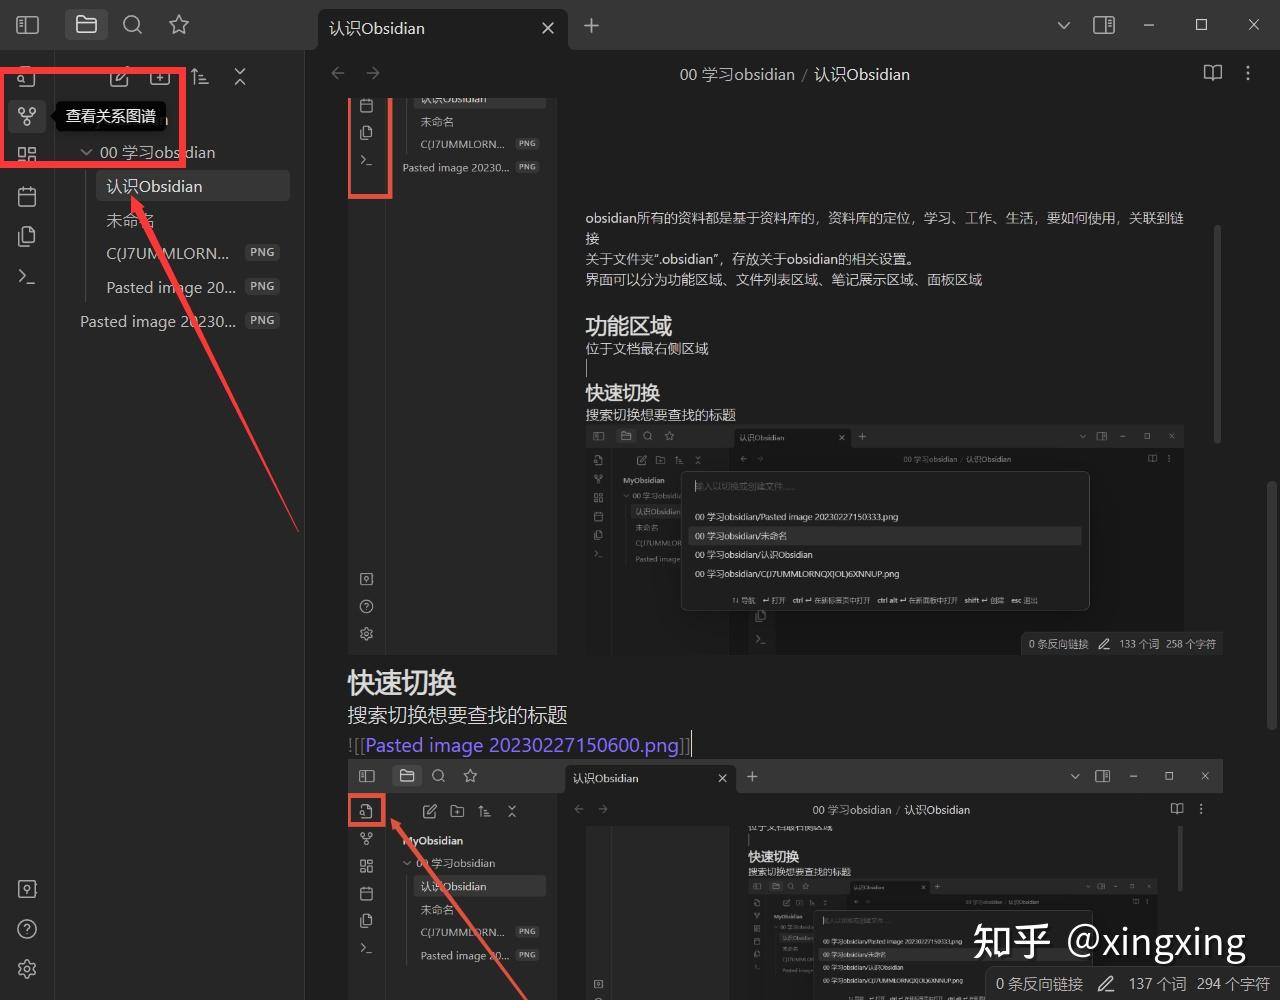Open the bookmarks star tab
1280x1000 pixels.
click(x=179, y=25)
